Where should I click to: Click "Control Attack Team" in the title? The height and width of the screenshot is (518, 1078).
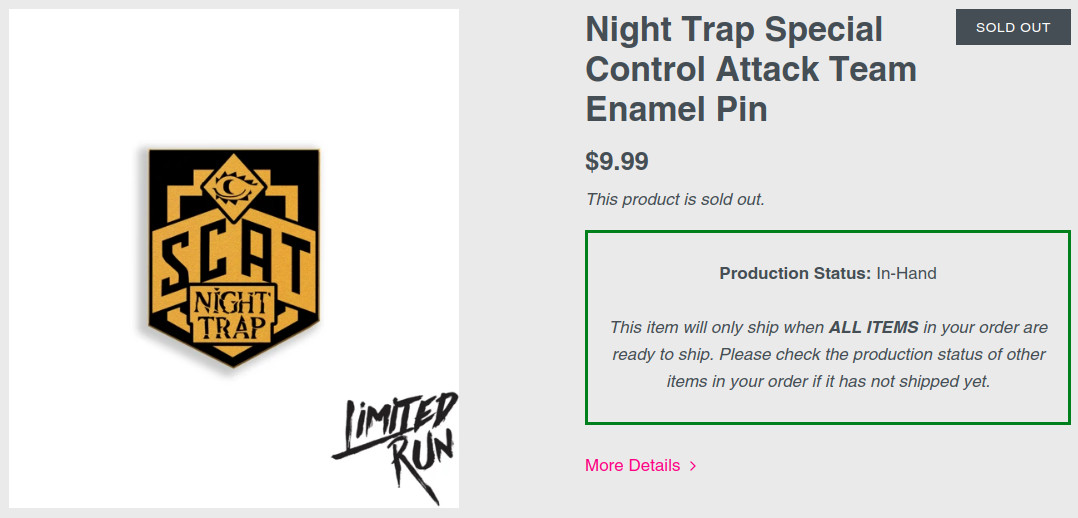(750, 69)
